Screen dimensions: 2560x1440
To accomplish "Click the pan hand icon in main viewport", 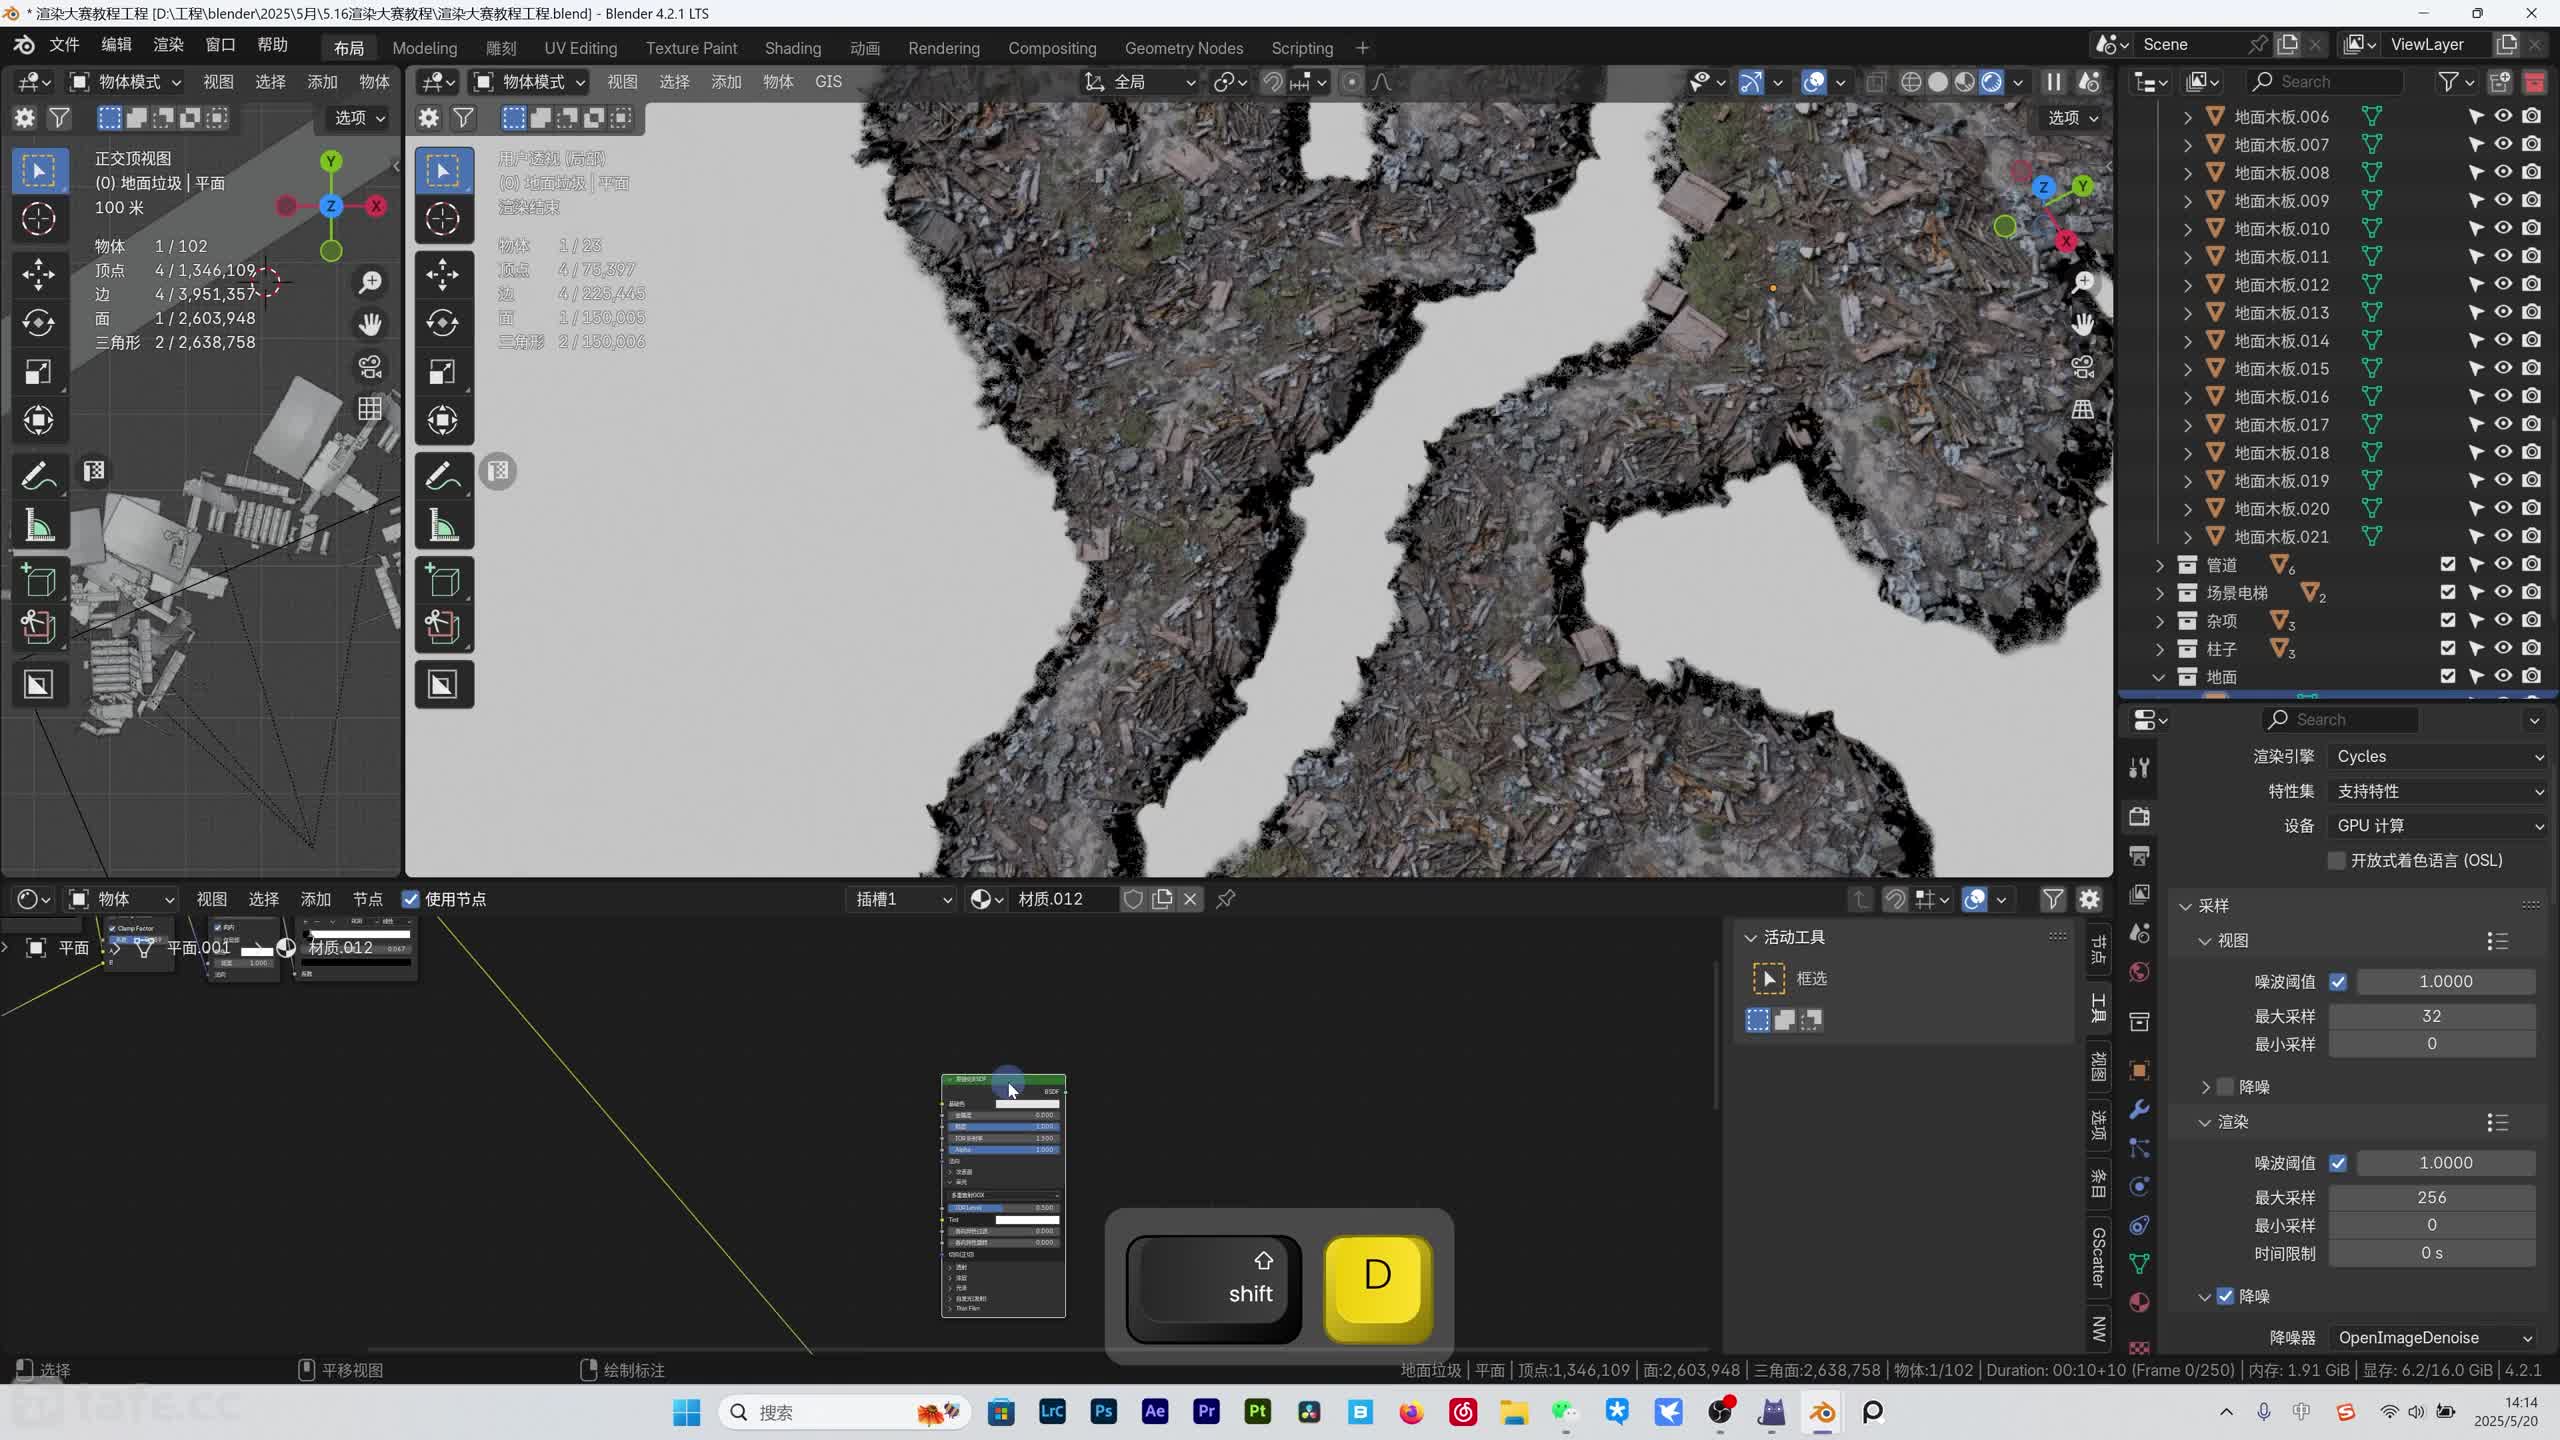I will point(2083,324).
